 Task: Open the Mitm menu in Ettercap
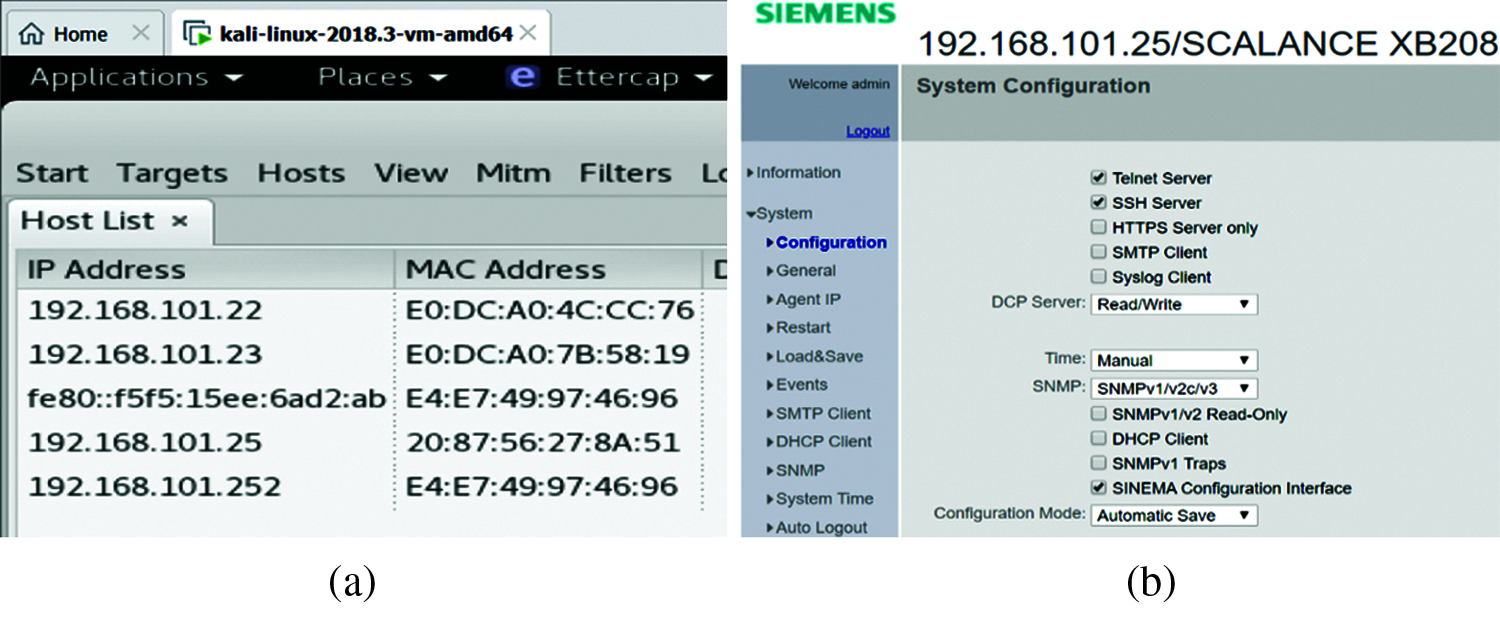click(x=513, y=172)
